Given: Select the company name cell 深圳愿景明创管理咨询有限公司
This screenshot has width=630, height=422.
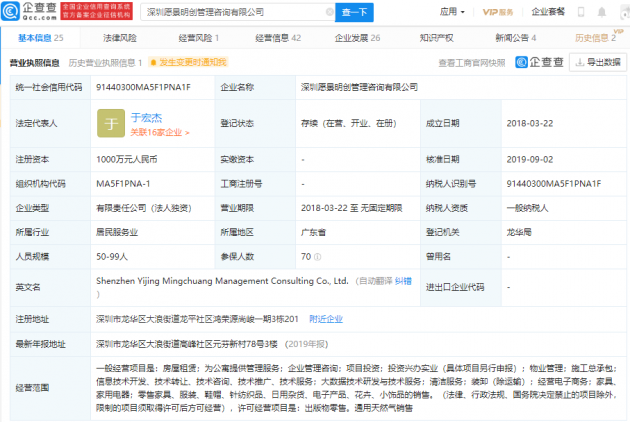Looking at the screenshot, I should [x=359, y=87].
